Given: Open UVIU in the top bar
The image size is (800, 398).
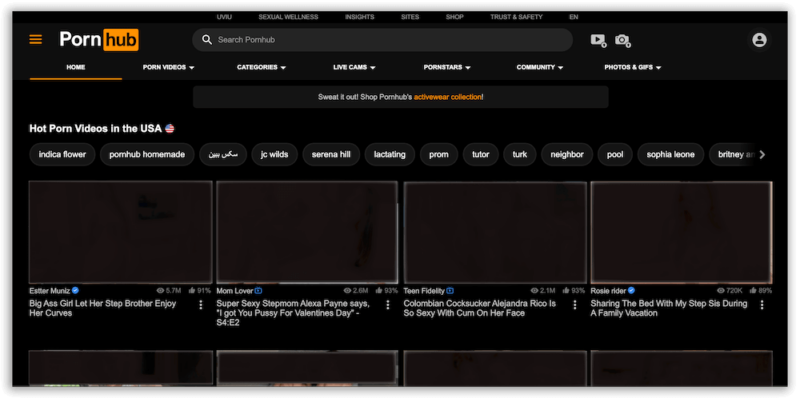Looking at the screenshot, I should click(x=224, y=17).
